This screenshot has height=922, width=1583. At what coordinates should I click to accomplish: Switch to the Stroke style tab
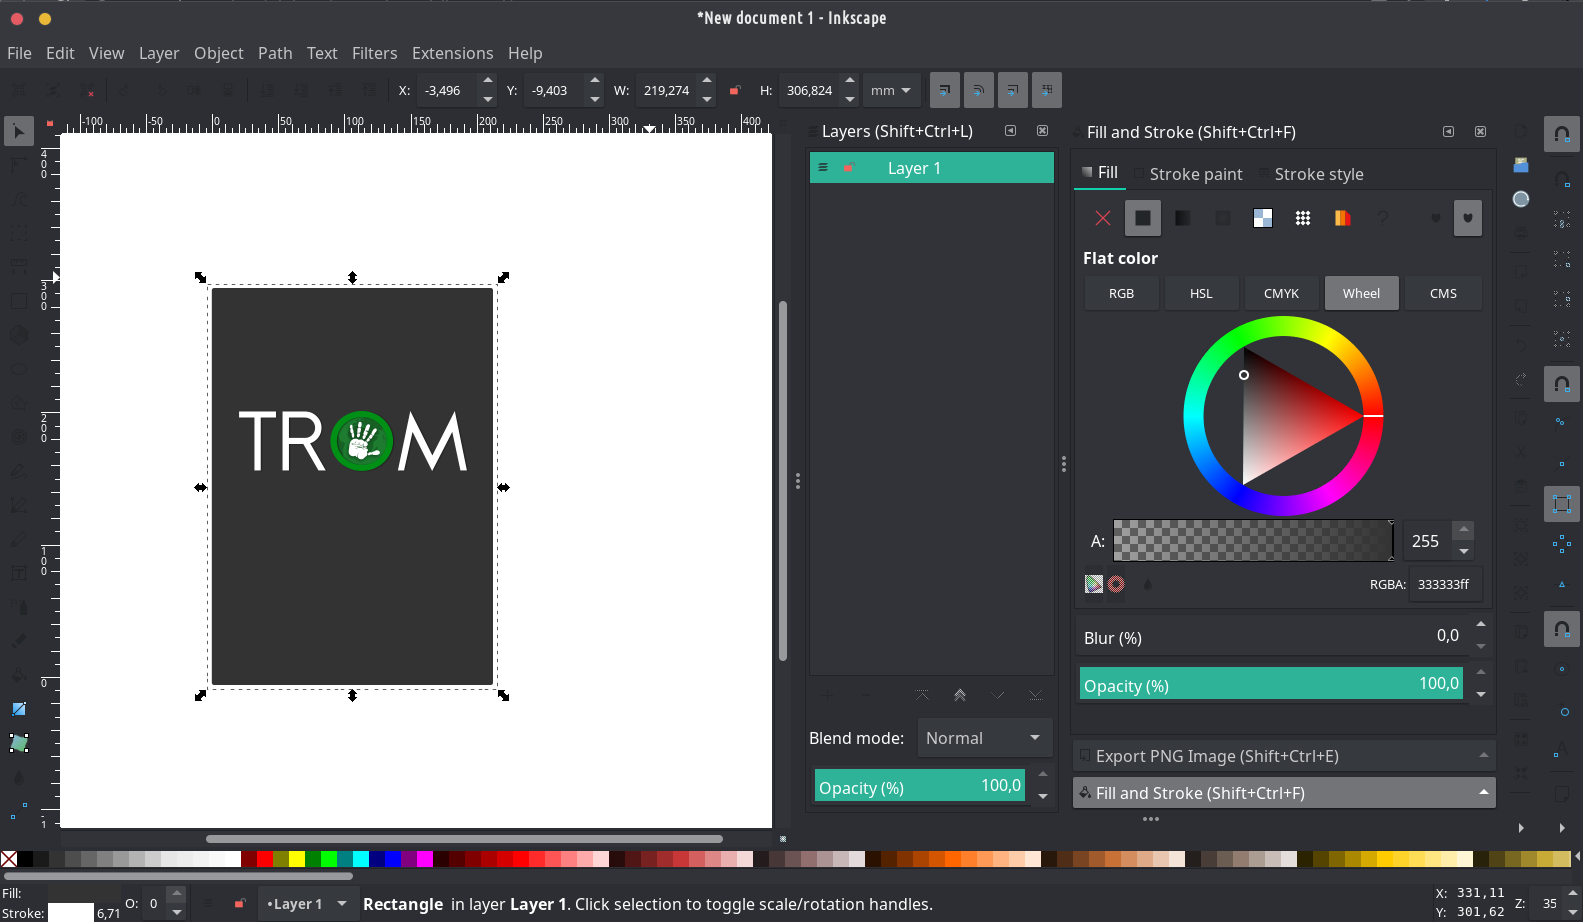click(1318, 174)
